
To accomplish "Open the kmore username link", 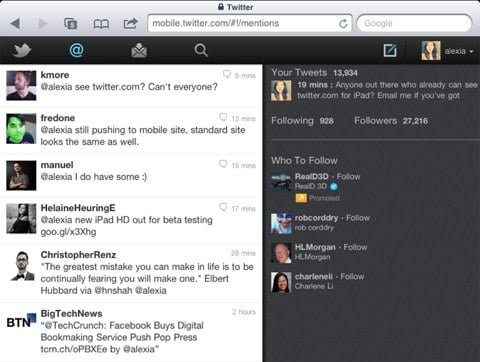I will (55, 75).
